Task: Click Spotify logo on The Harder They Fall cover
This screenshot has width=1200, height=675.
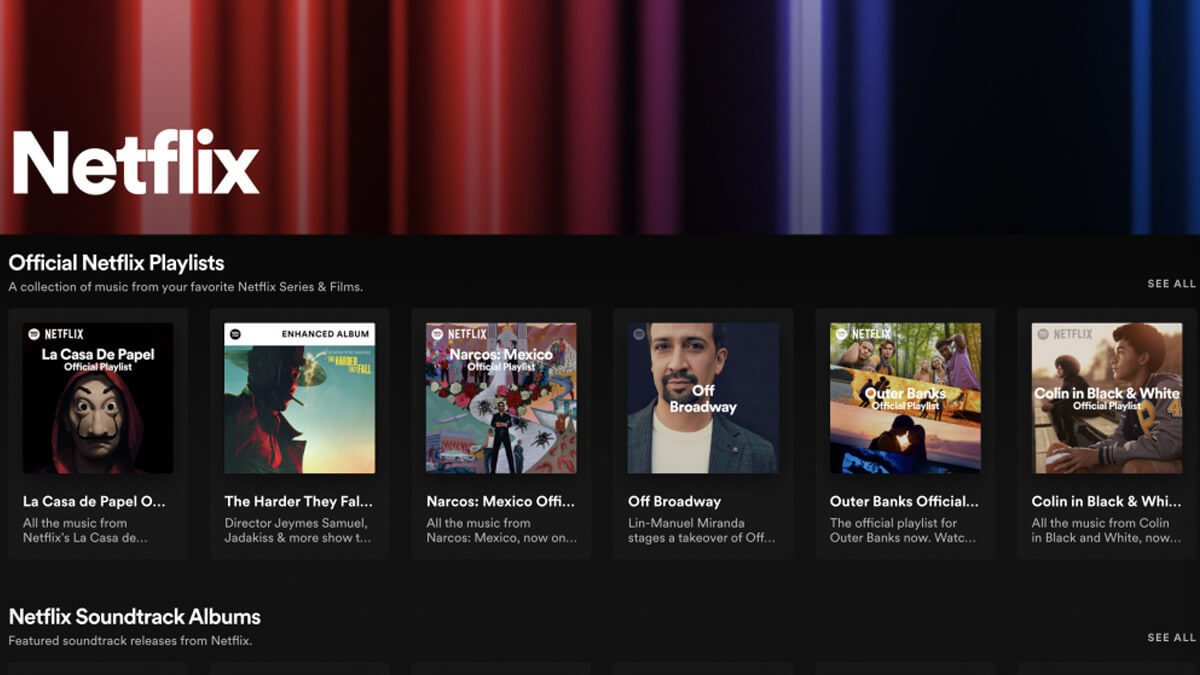Action: 234,333
